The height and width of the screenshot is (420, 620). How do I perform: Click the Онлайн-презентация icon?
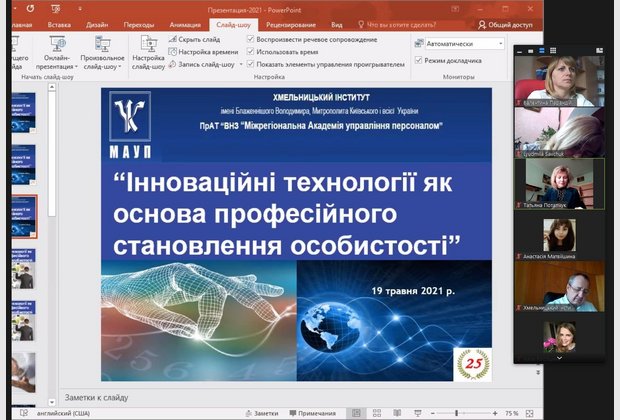click(58, 44)
